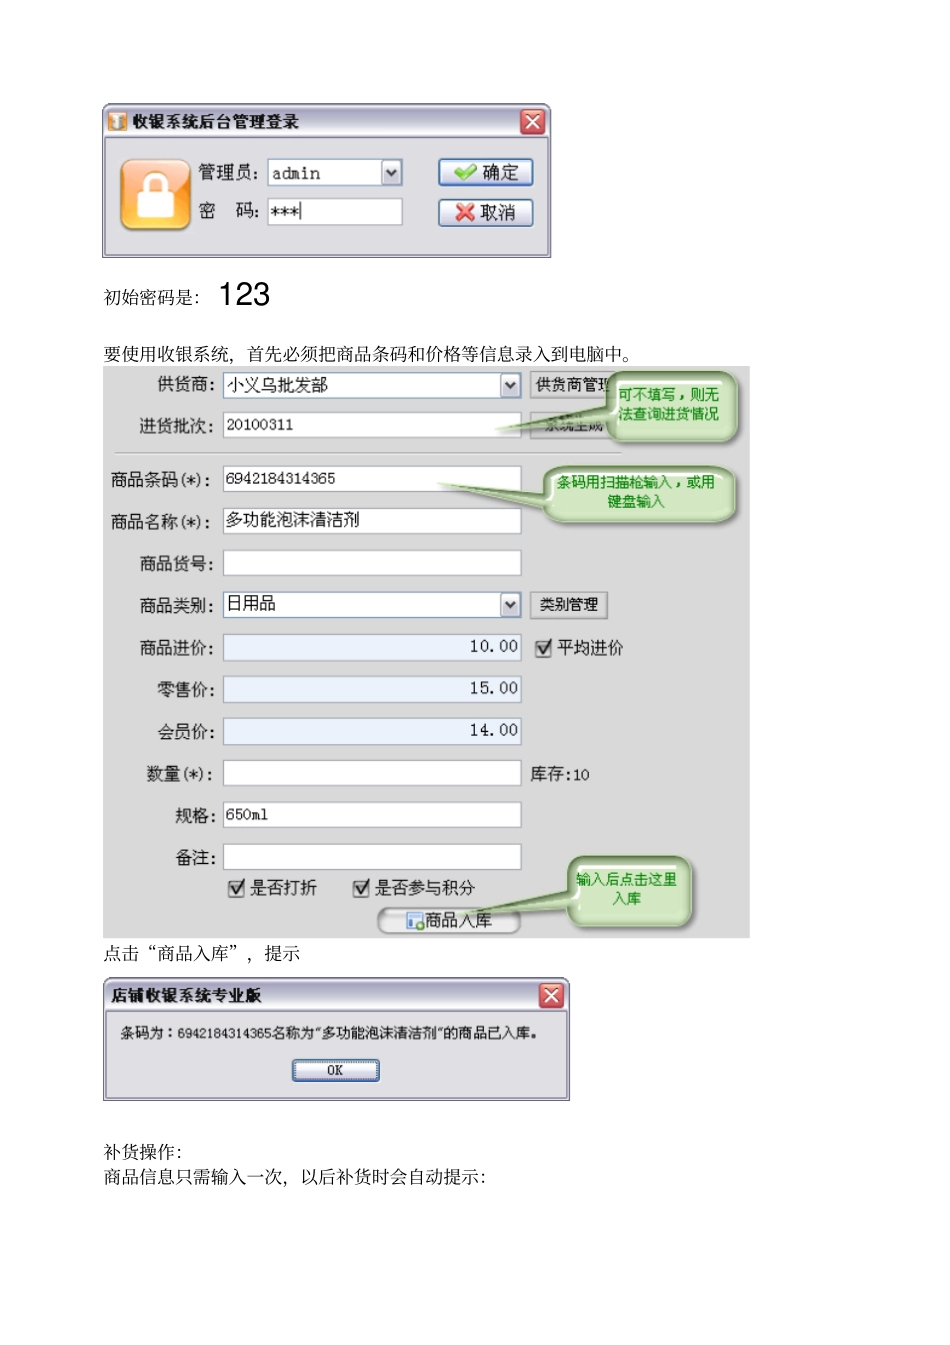Toggle the 平均进价 checkbox
950x1345 pixels.
[543, 648]
